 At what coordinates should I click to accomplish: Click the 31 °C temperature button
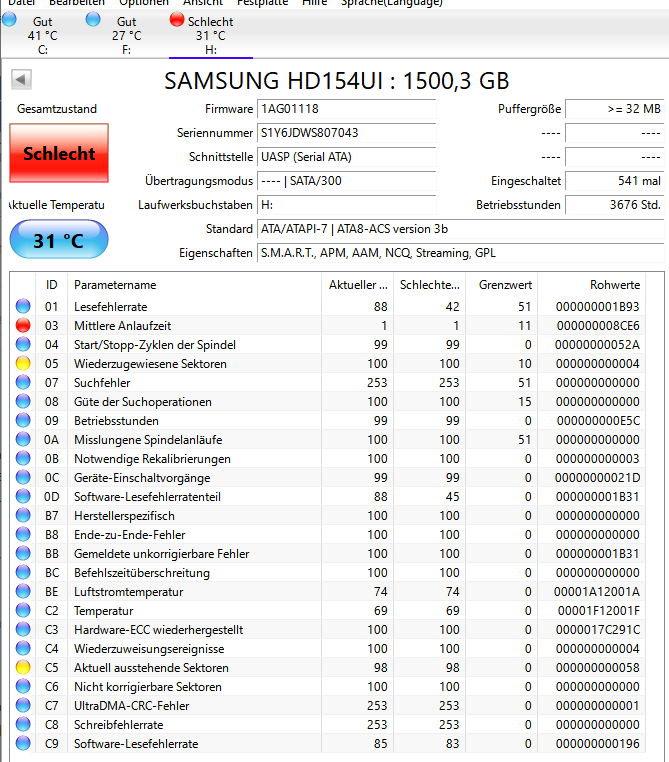pos(59,239)
